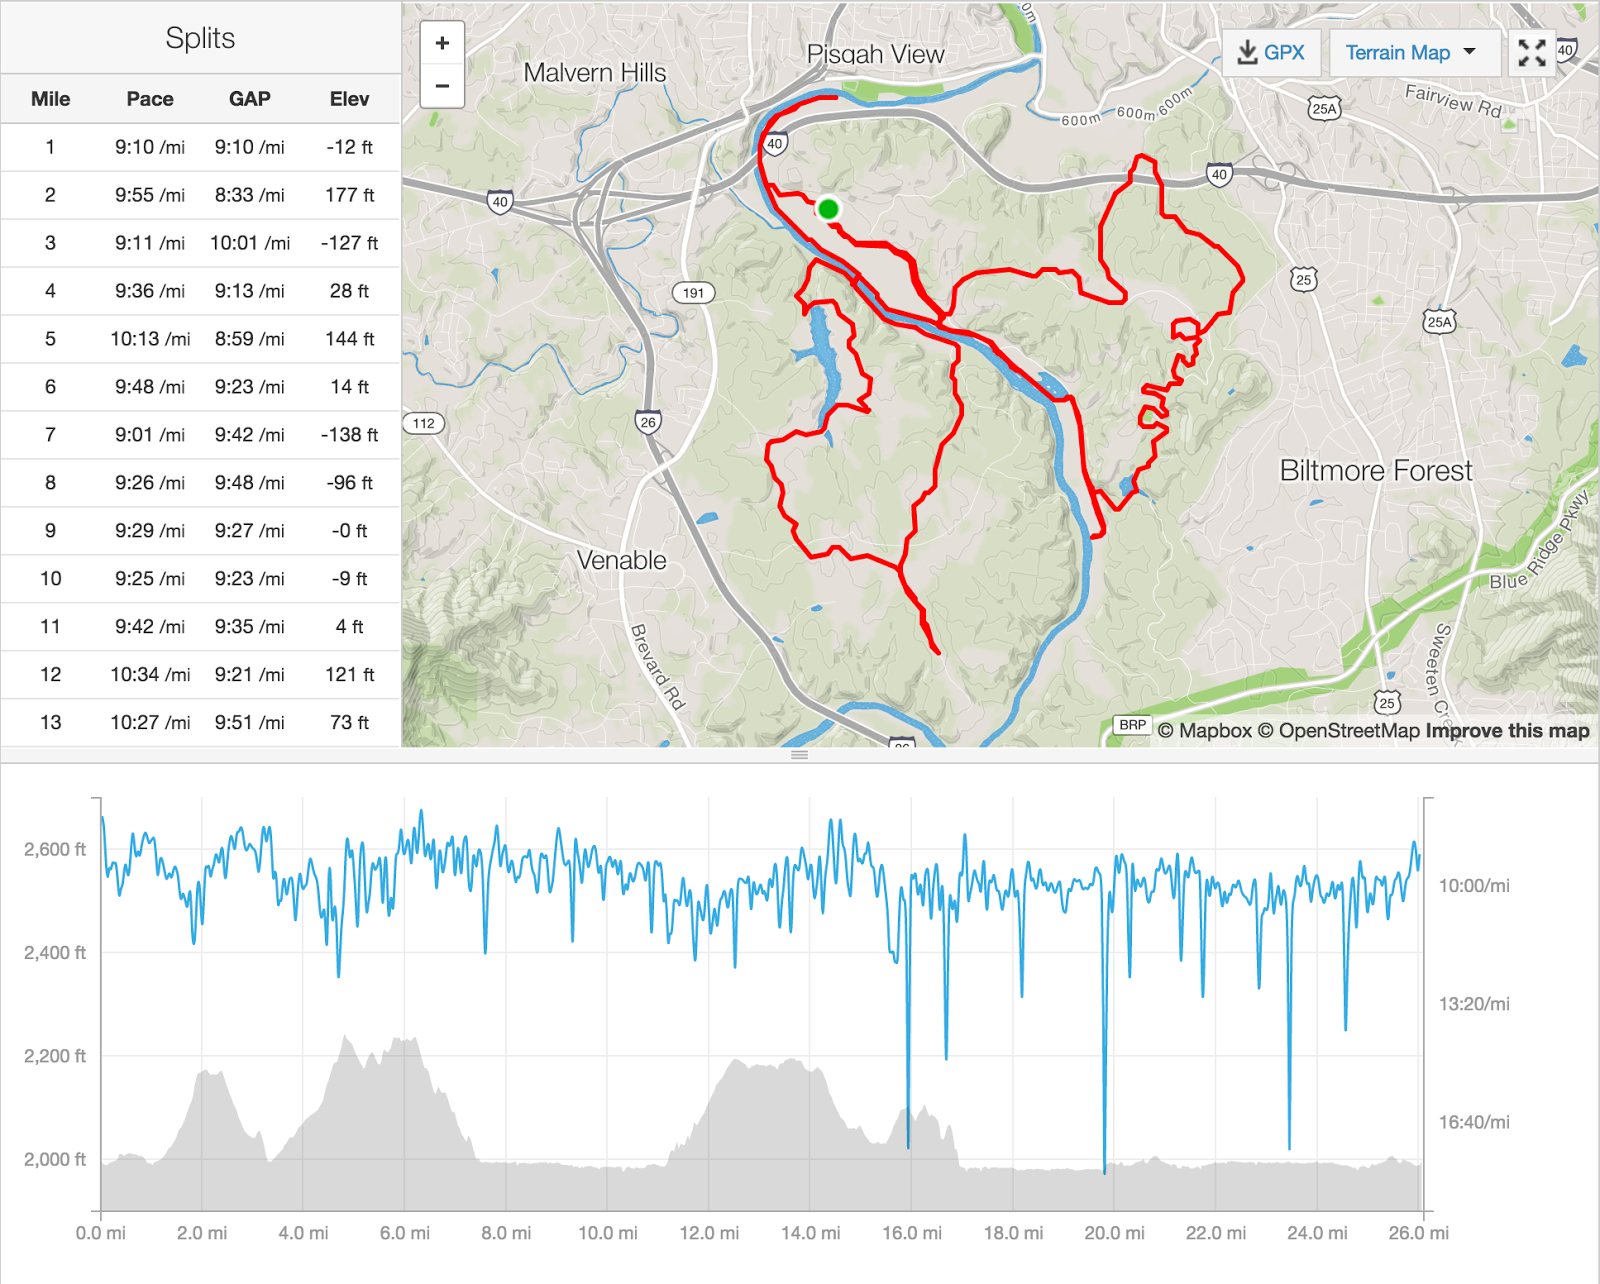The image size is (1600, 1284).
Task: Open the Terrain Map dropdown
Action: click(1411, 52)
